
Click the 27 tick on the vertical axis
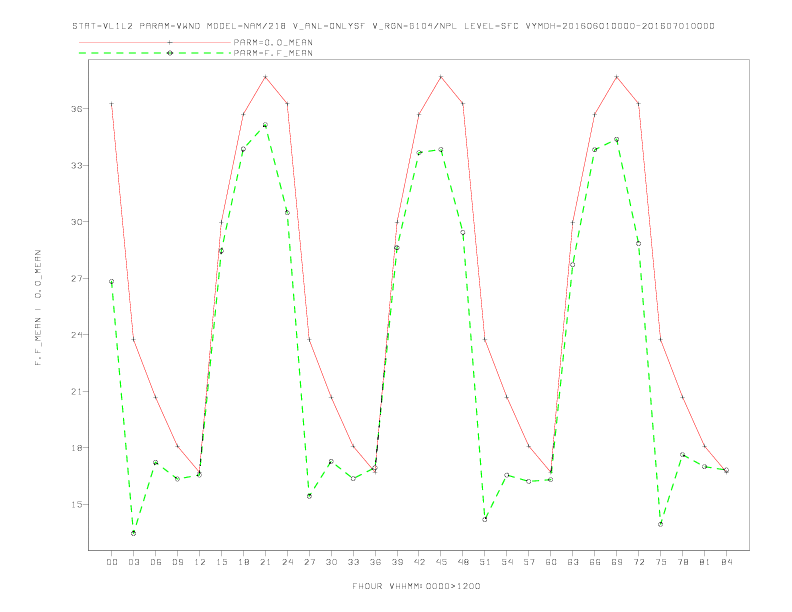(77, 279)
